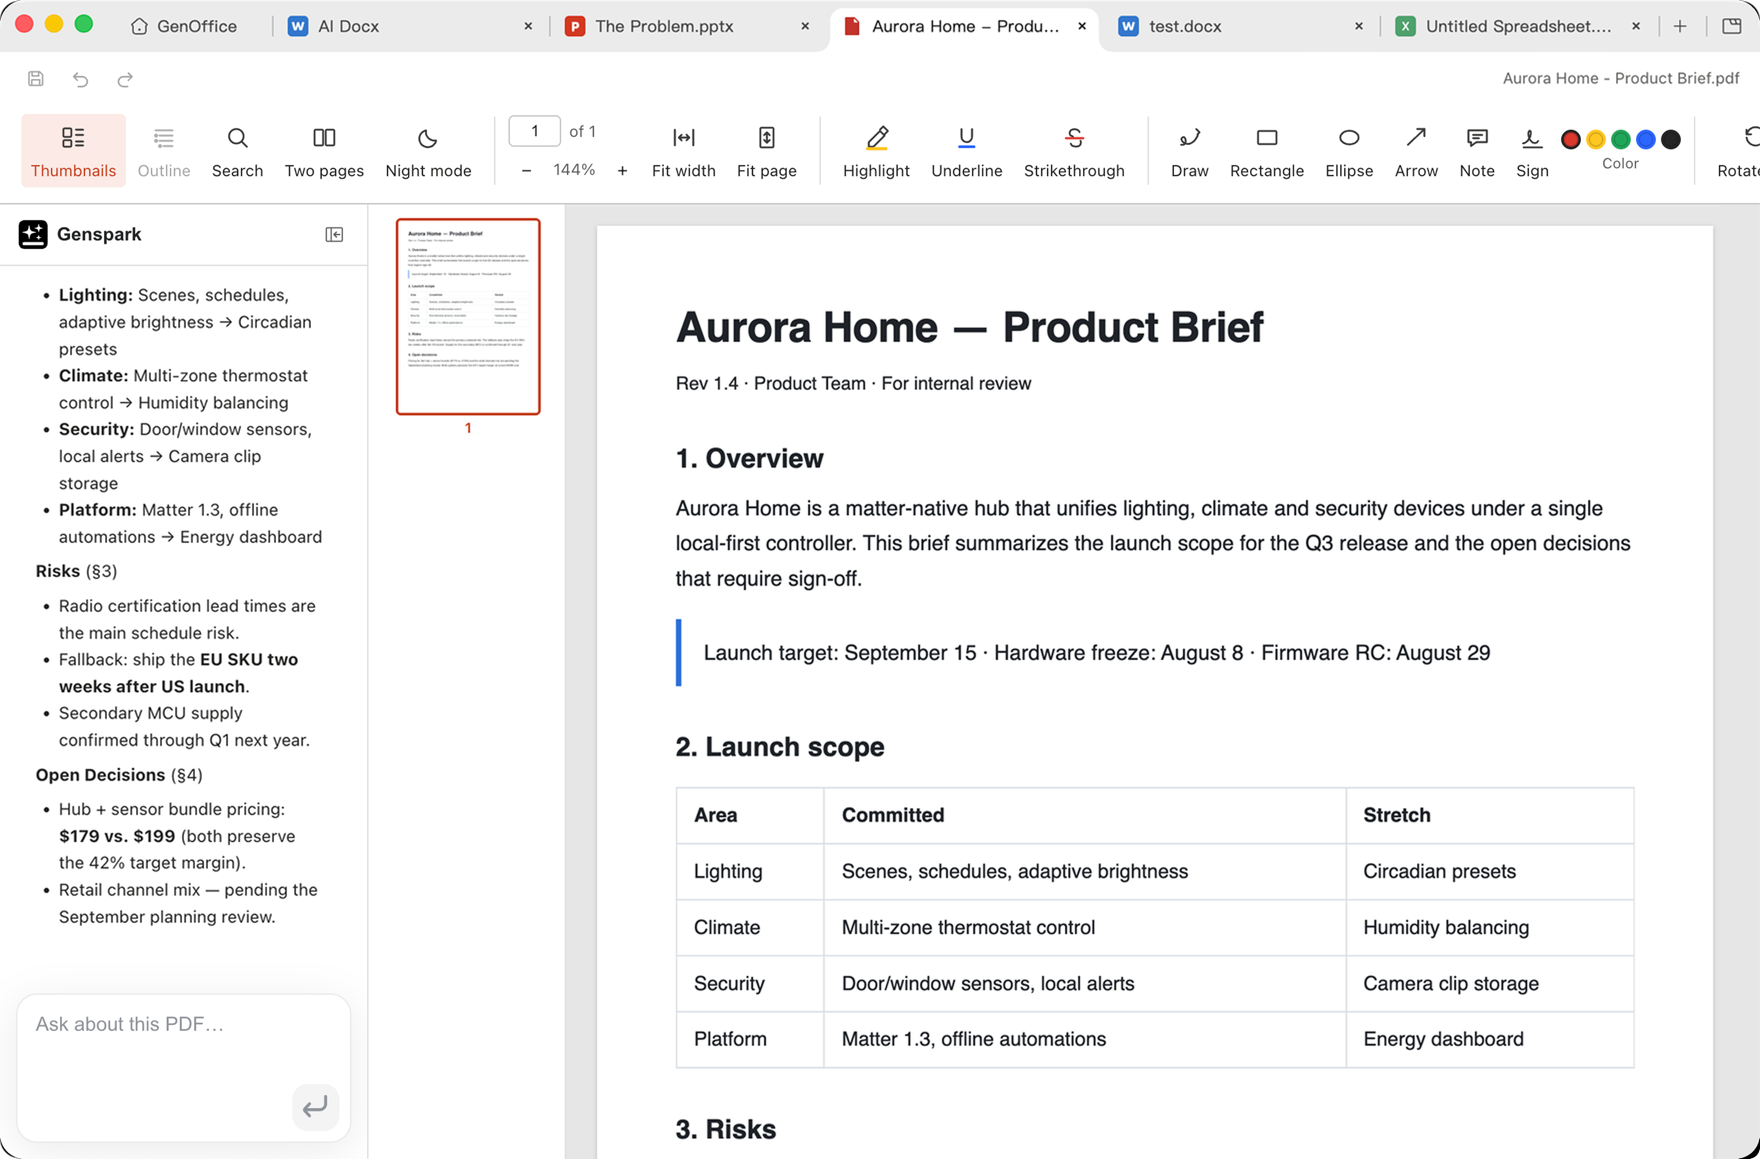
Task: Select the Arrow annotation tool
Action: point(1416,151)
